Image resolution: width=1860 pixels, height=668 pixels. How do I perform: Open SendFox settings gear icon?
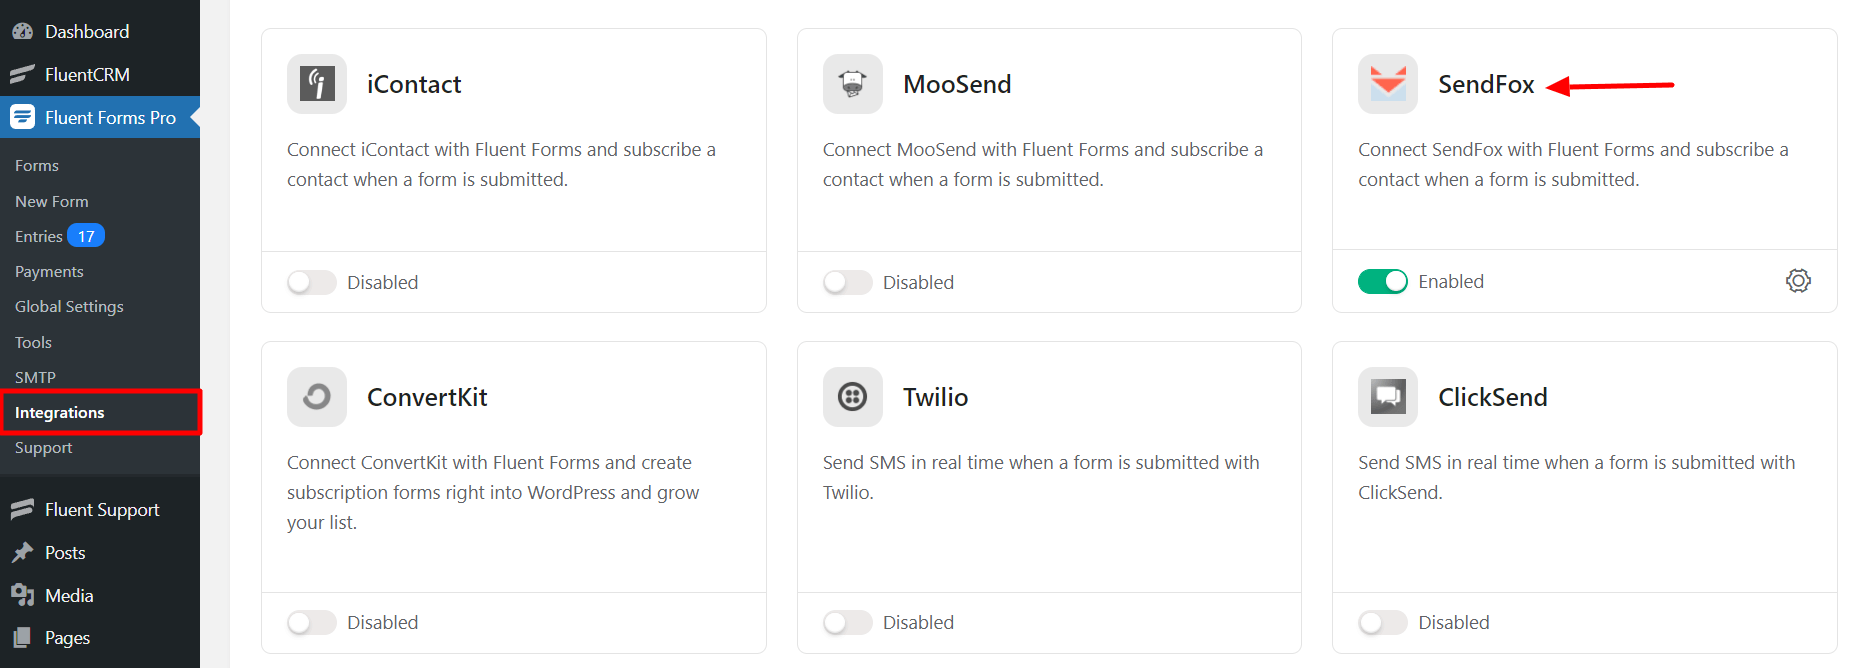click(x=1798, y=281)
